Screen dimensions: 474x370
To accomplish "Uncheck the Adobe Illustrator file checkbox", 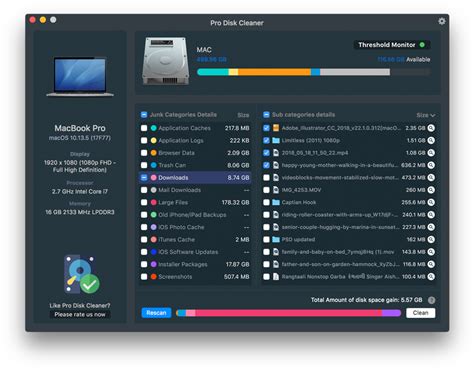I will point(266,128).
